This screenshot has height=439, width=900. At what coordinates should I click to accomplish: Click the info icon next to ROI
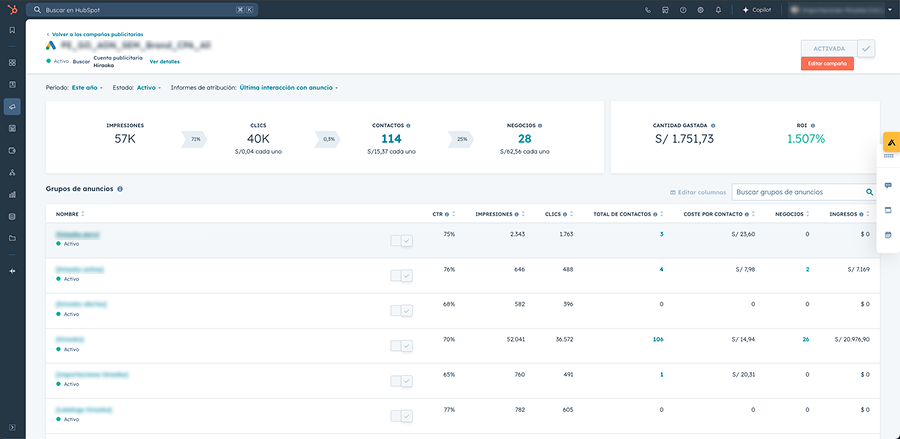click(x=813, y=125)
